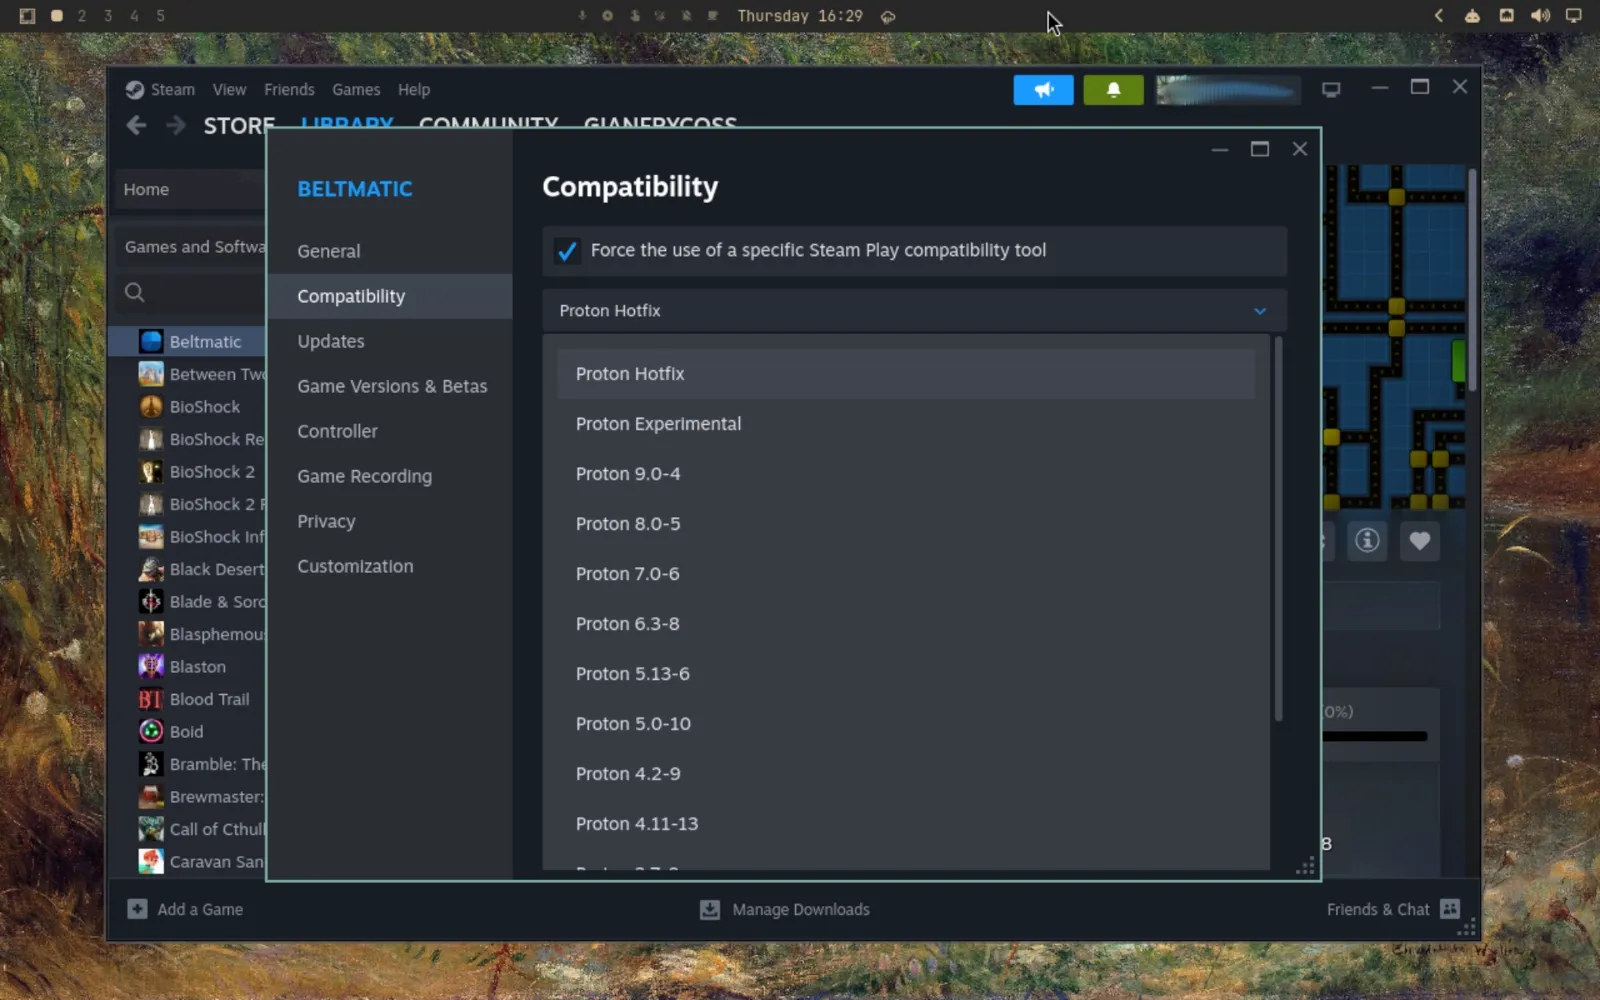Open the Games menu

pos(356,90)
